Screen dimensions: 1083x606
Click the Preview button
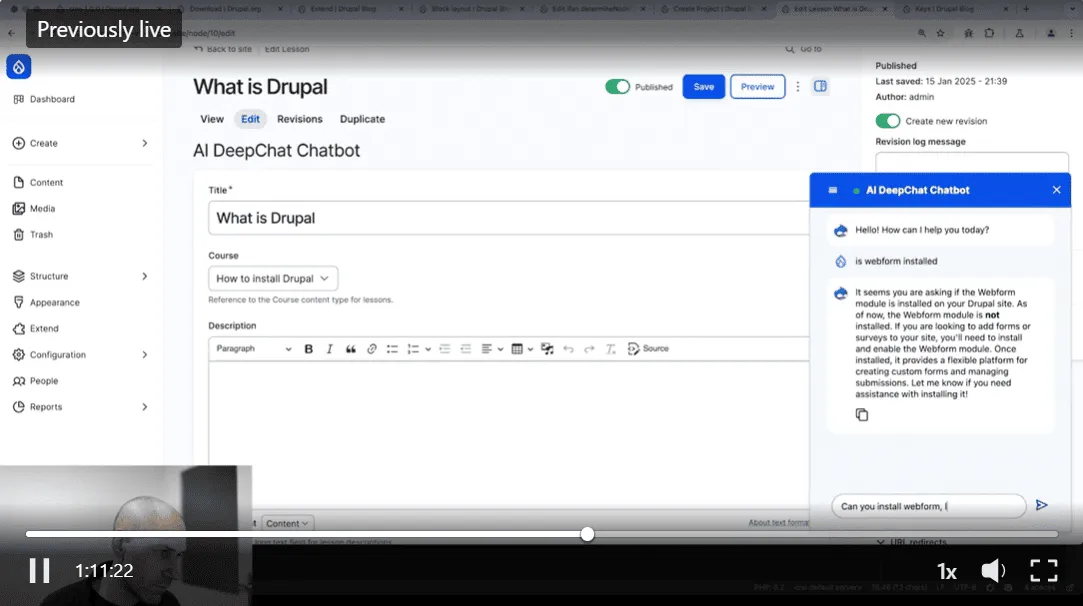[x=758, y=86]
